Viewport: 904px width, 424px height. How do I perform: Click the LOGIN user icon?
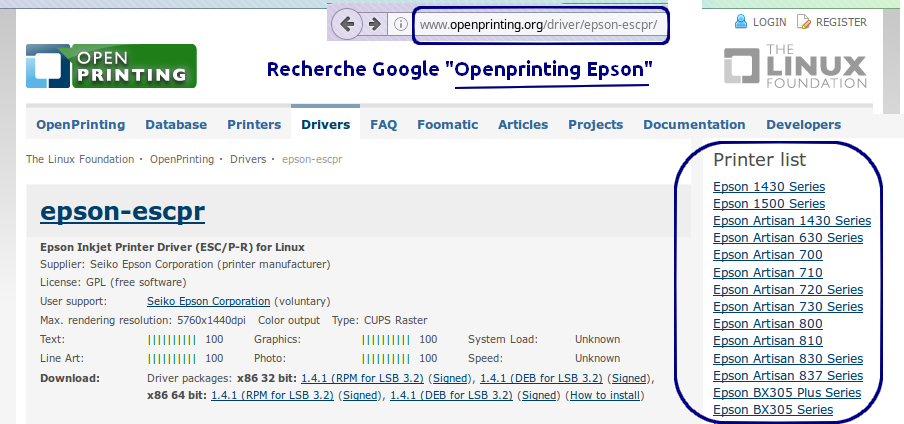tap(741, 21)
